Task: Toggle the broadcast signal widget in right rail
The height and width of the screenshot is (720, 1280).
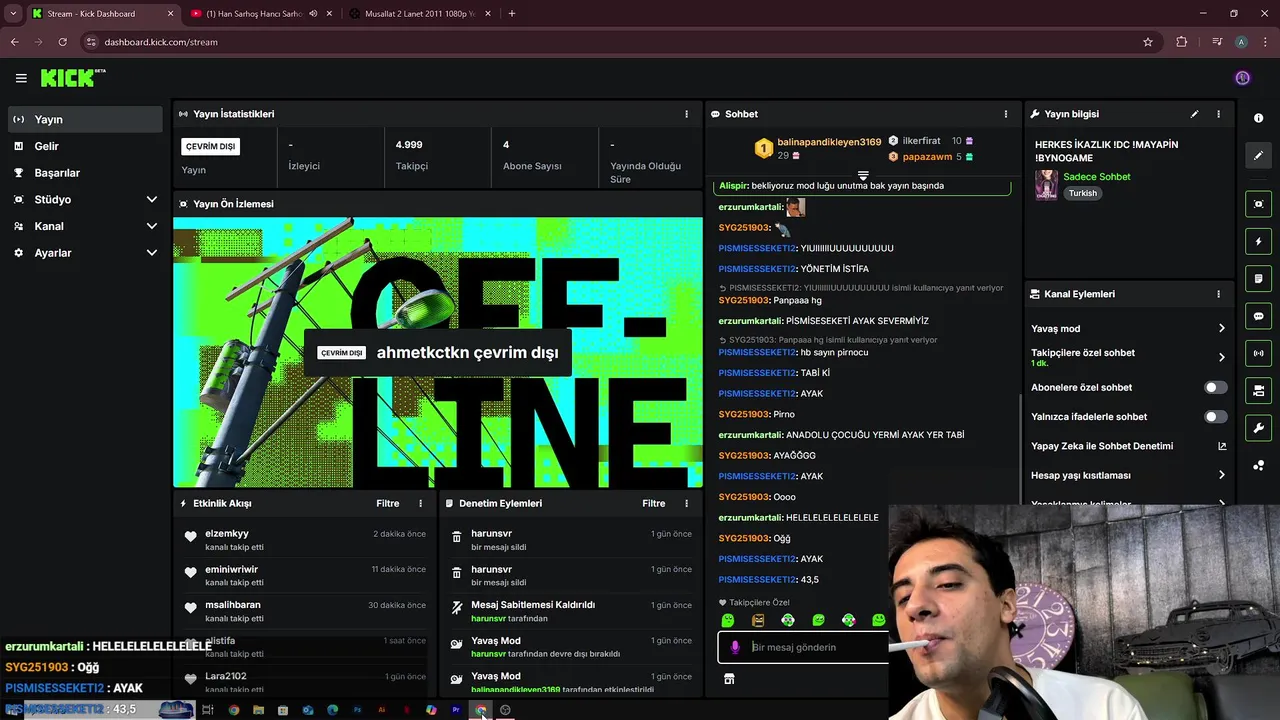Action: point(1258,353)
